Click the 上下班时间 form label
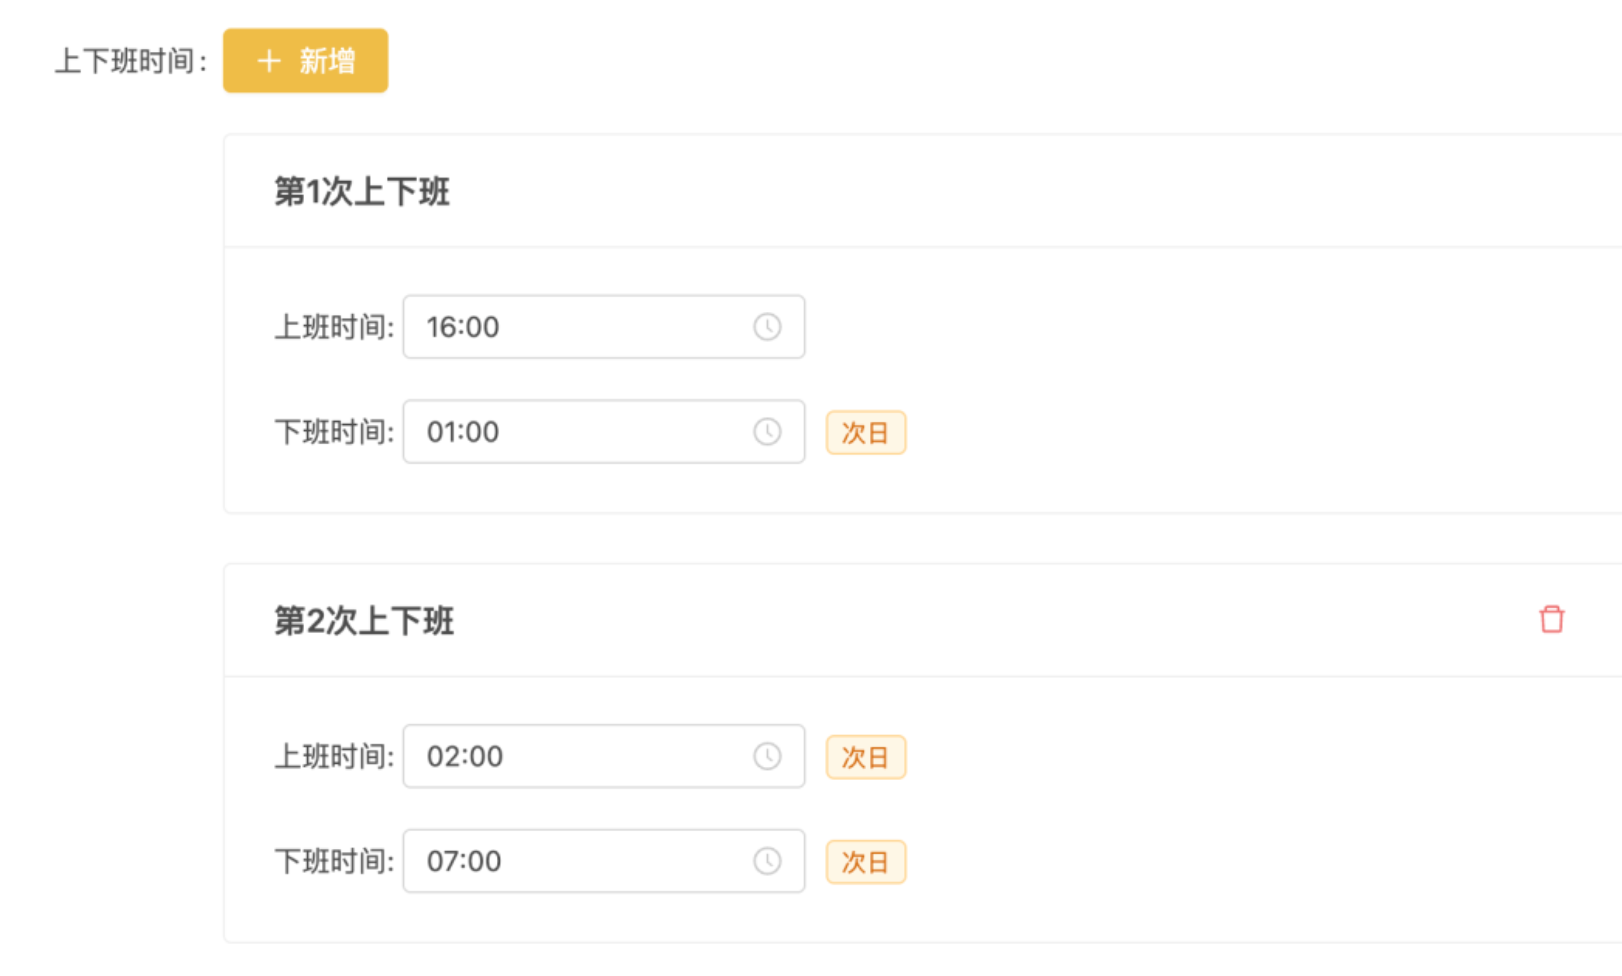Image resolution: width=1622 pixels, height=976 pixels. coord(131,61)
